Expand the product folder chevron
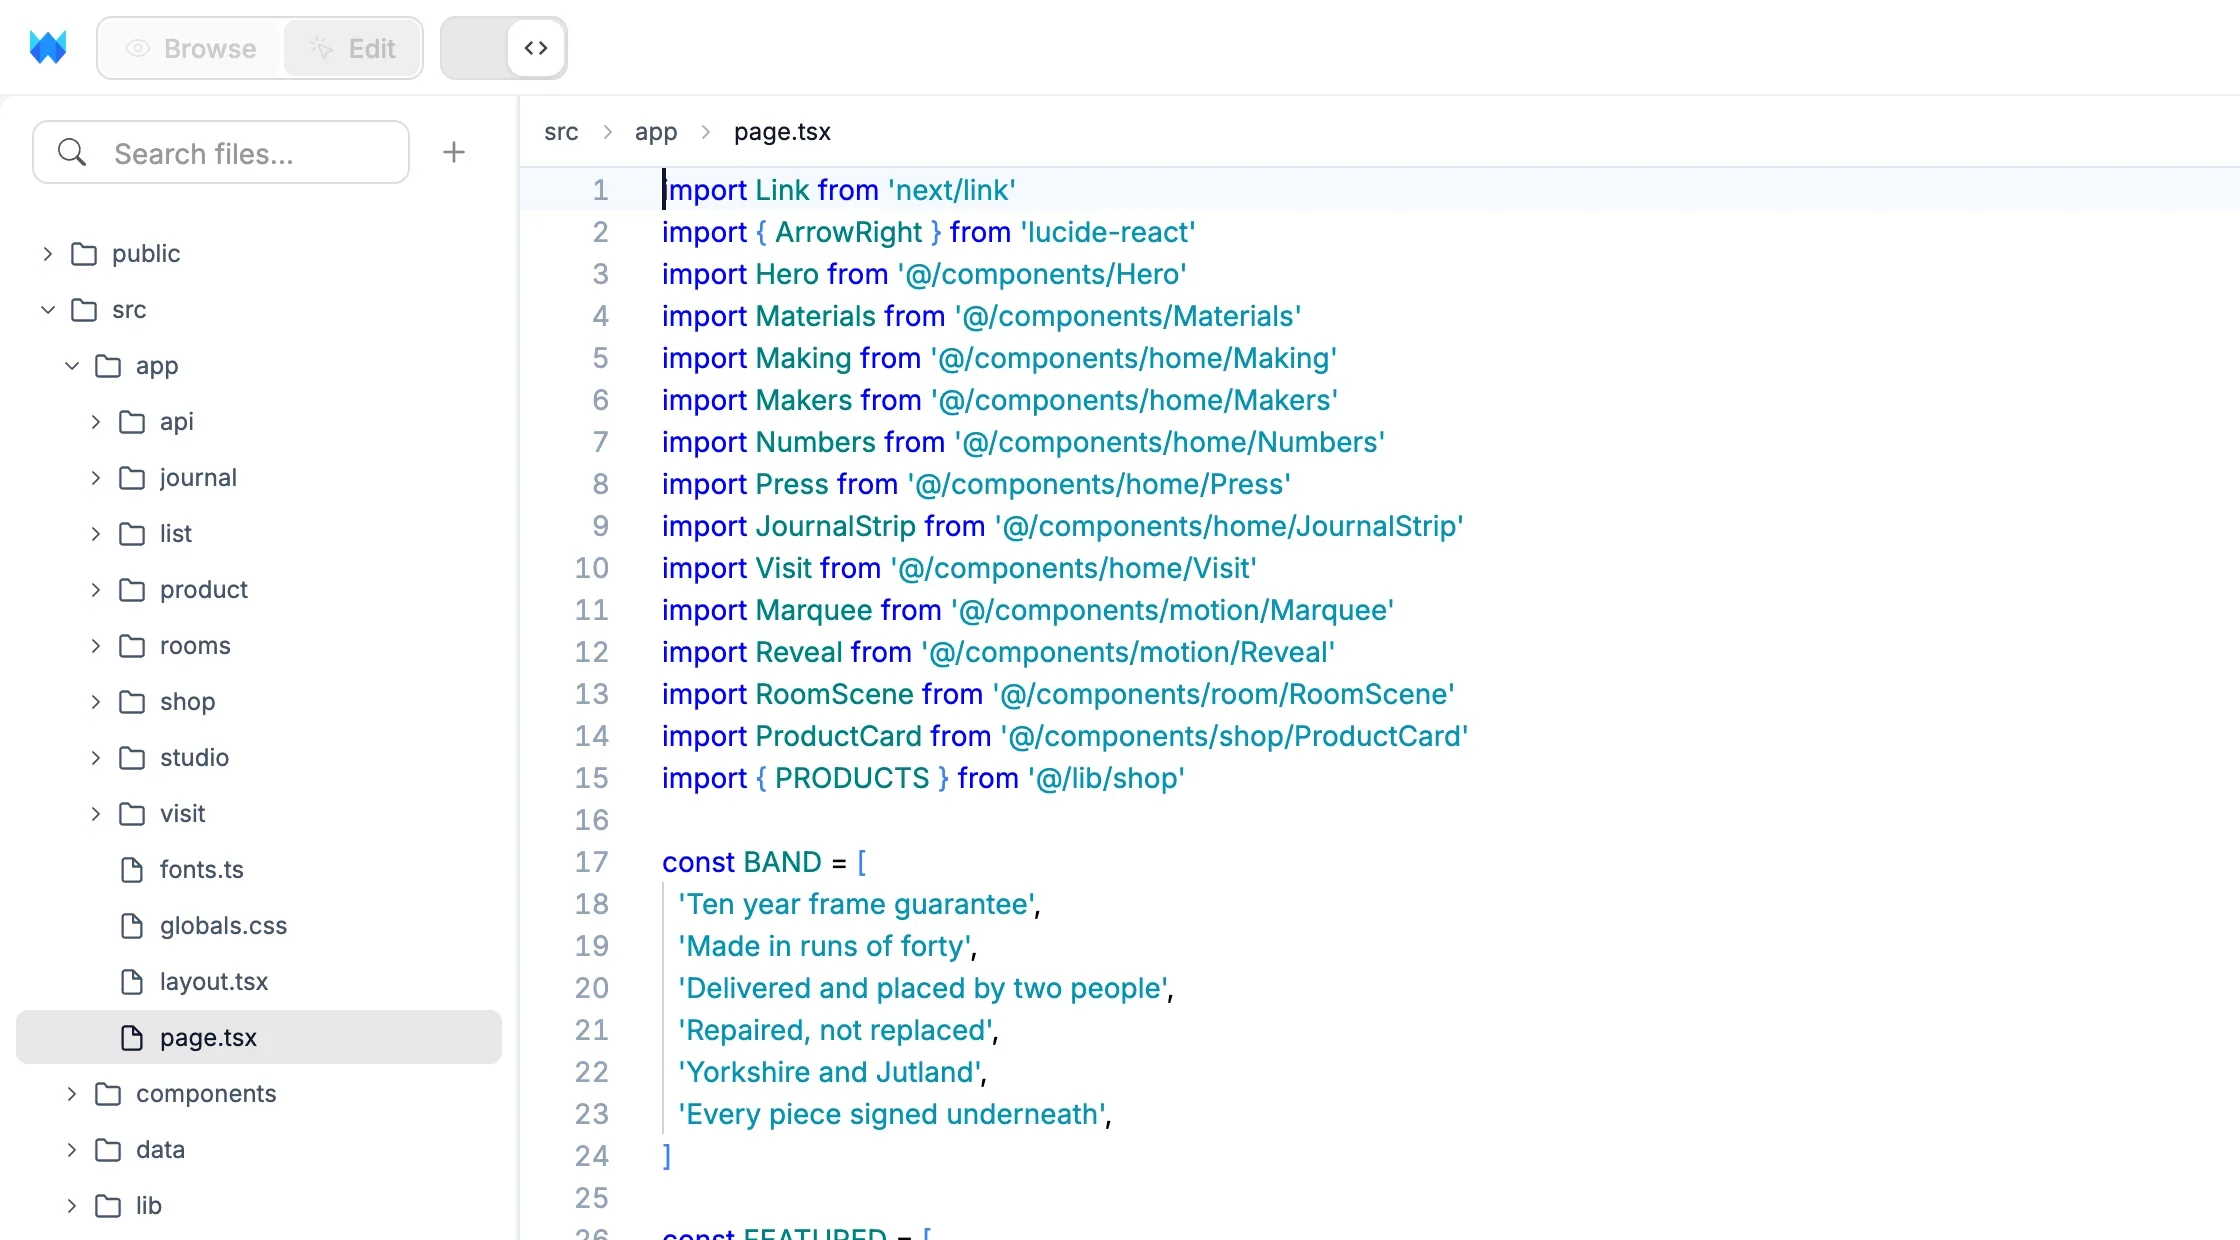 click(x=95, y=590)
